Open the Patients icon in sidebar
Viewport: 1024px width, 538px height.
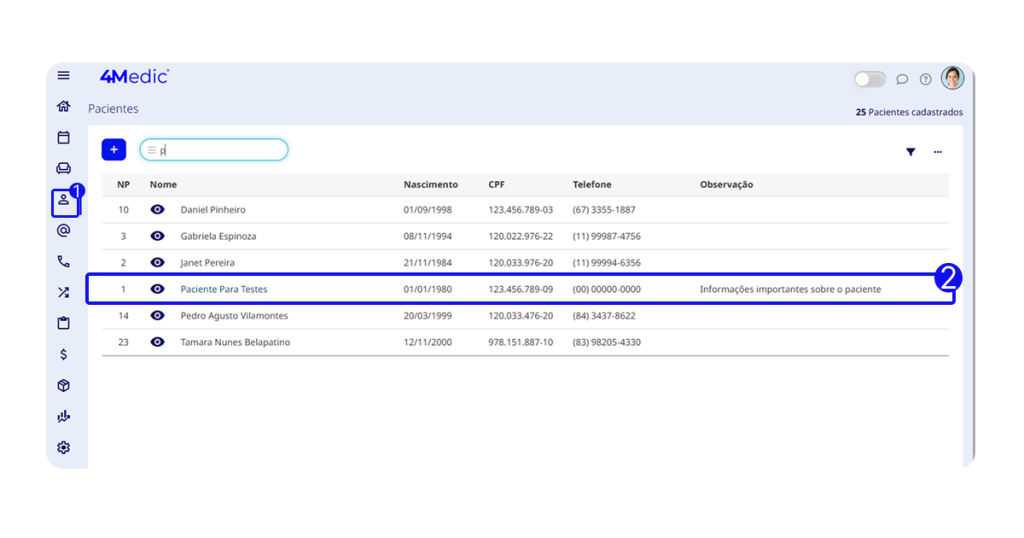pyautogui.click(x=64, y=200)
